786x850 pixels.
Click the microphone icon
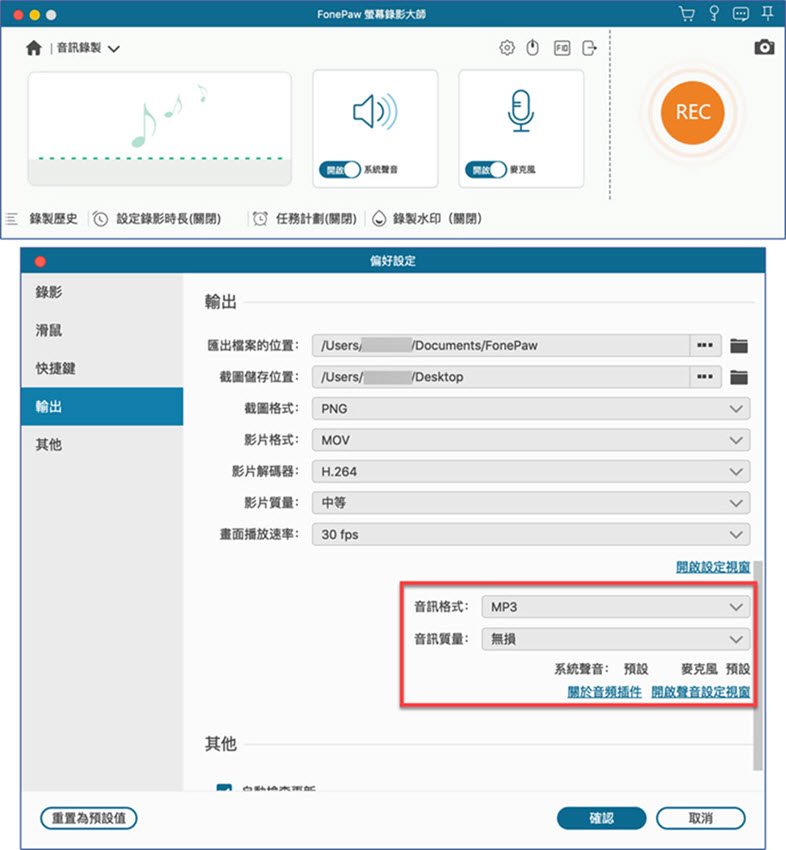(521, 111)
